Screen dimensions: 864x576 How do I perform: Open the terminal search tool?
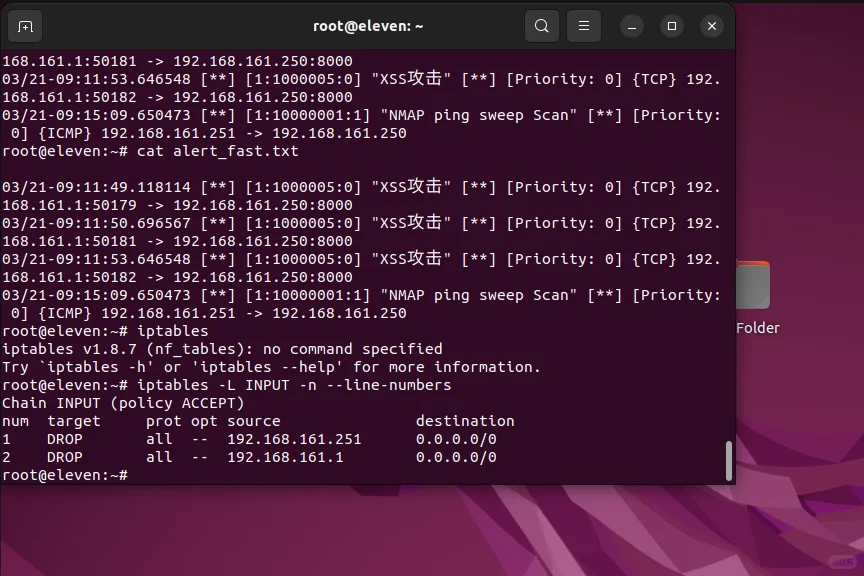542,26
